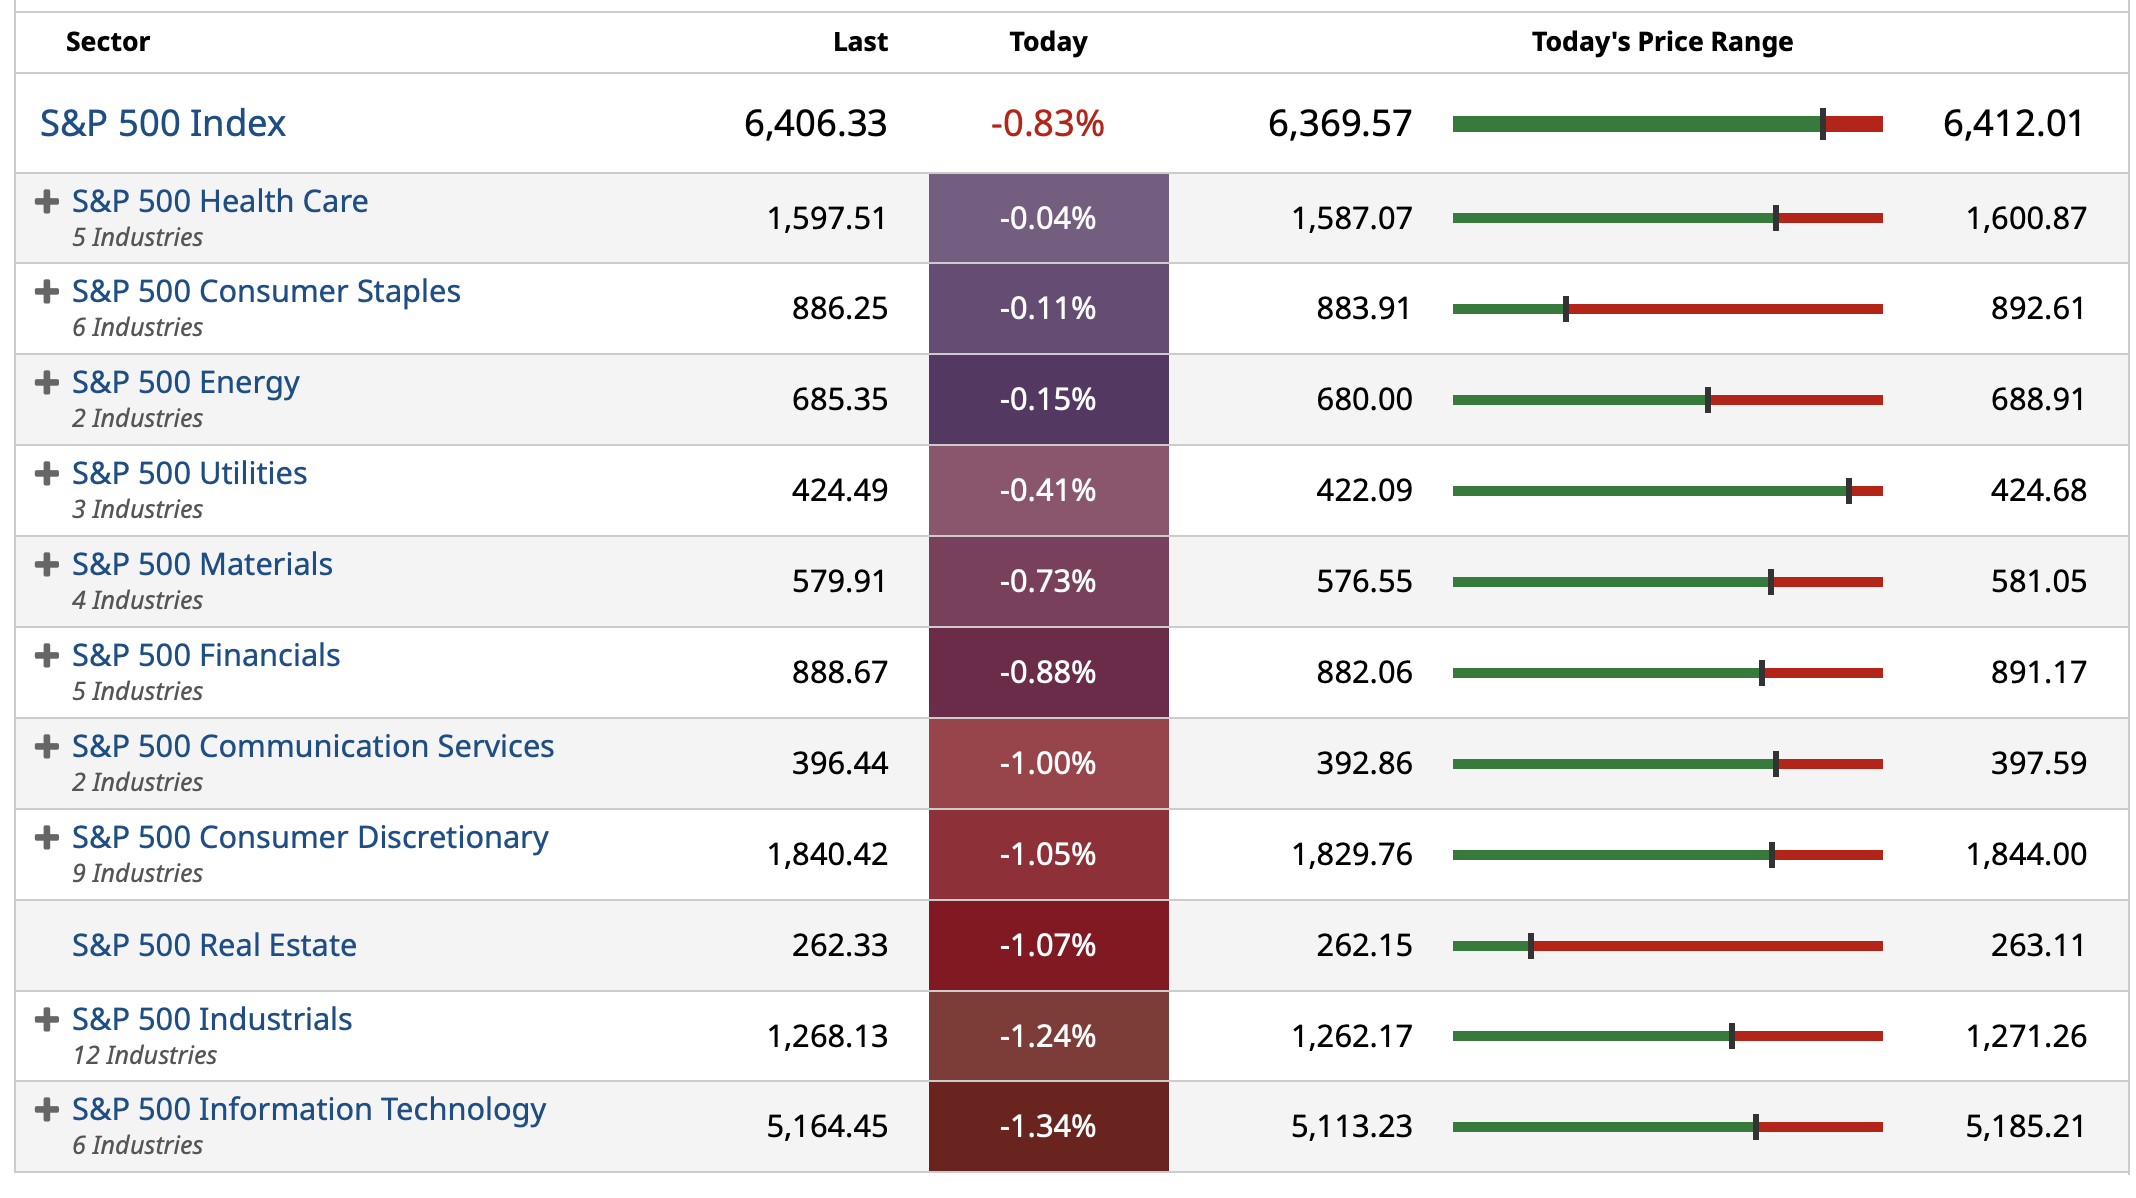The width and height of the screenshot is (2136, 1198).
Task: Click the plus icon next to Financials
Action: point(46,656)
